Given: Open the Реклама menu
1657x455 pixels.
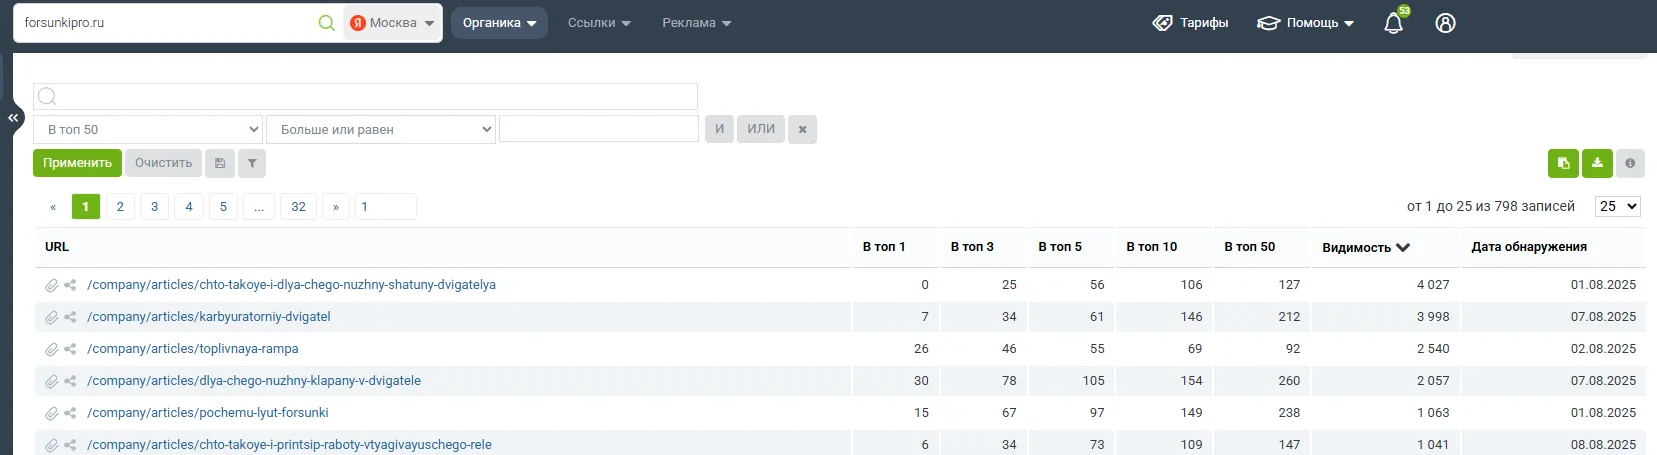Looking at the screenshot, I should pyautogui.click(x=697, y=23).
